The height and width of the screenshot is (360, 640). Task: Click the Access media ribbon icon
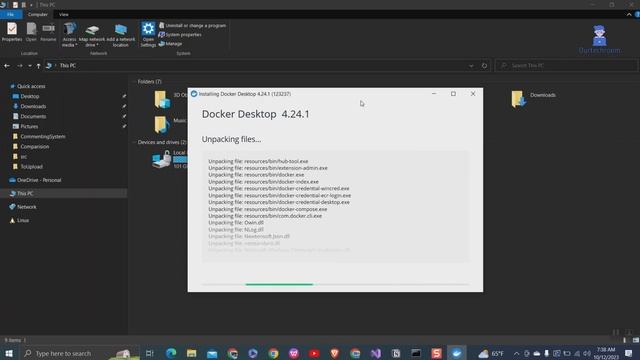pyautogui.click(x=69, y=34)
